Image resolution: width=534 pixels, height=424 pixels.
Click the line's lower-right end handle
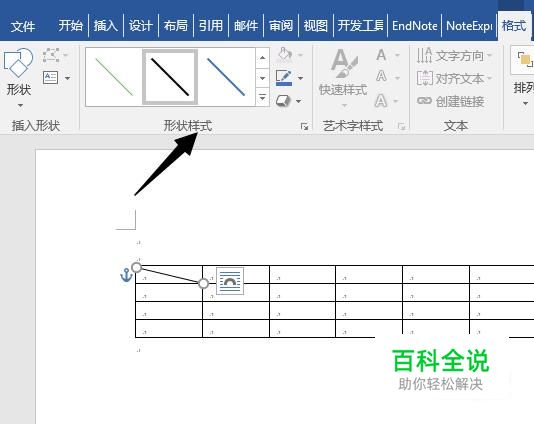tap(203, 283)
